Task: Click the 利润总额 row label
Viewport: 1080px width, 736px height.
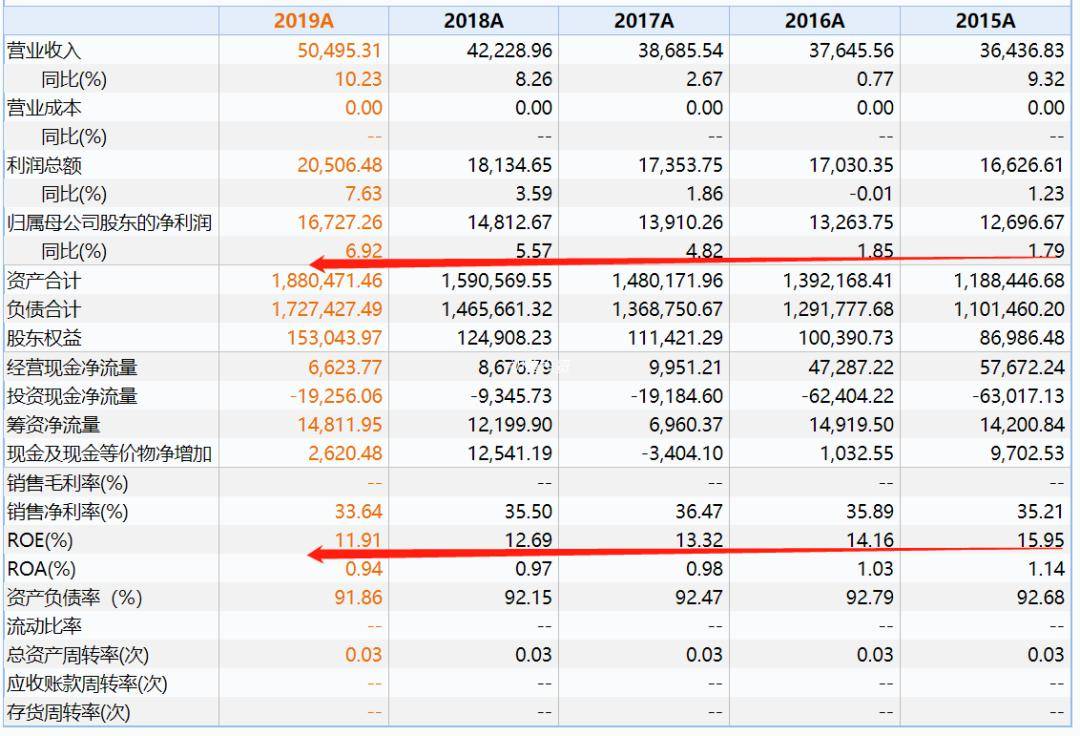Action: (x=44, y=165)
